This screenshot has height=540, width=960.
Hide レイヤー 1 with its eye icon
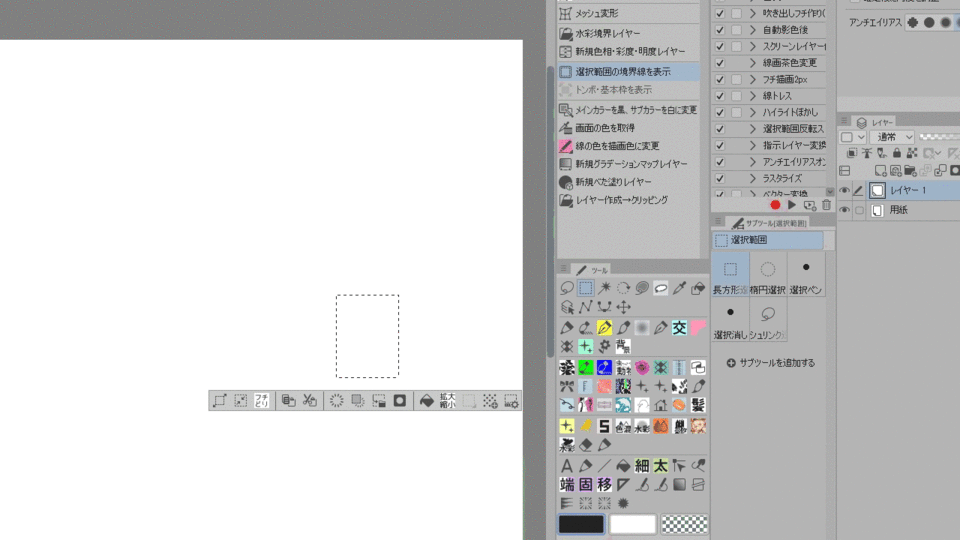[x=844, y=190]
